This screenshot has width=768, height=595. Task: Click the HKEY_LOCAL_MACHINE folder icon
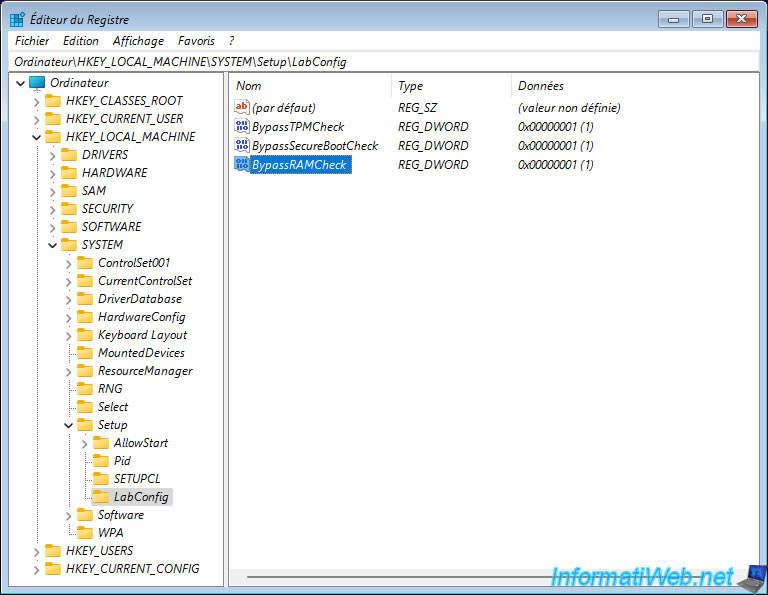tap(53, 137)
